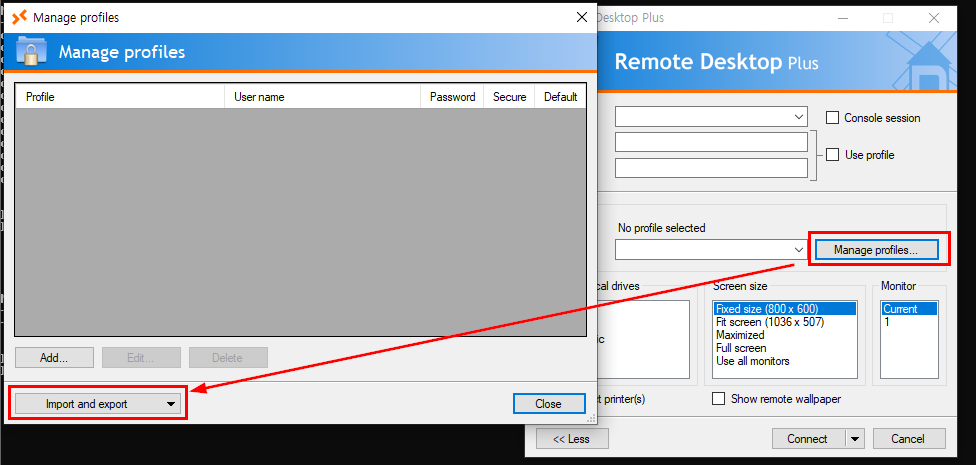The height and width of the screenshot is (465, 976).
Task: Select monitor 1 in the Monitor list
Action: click(x=909, y=322)
